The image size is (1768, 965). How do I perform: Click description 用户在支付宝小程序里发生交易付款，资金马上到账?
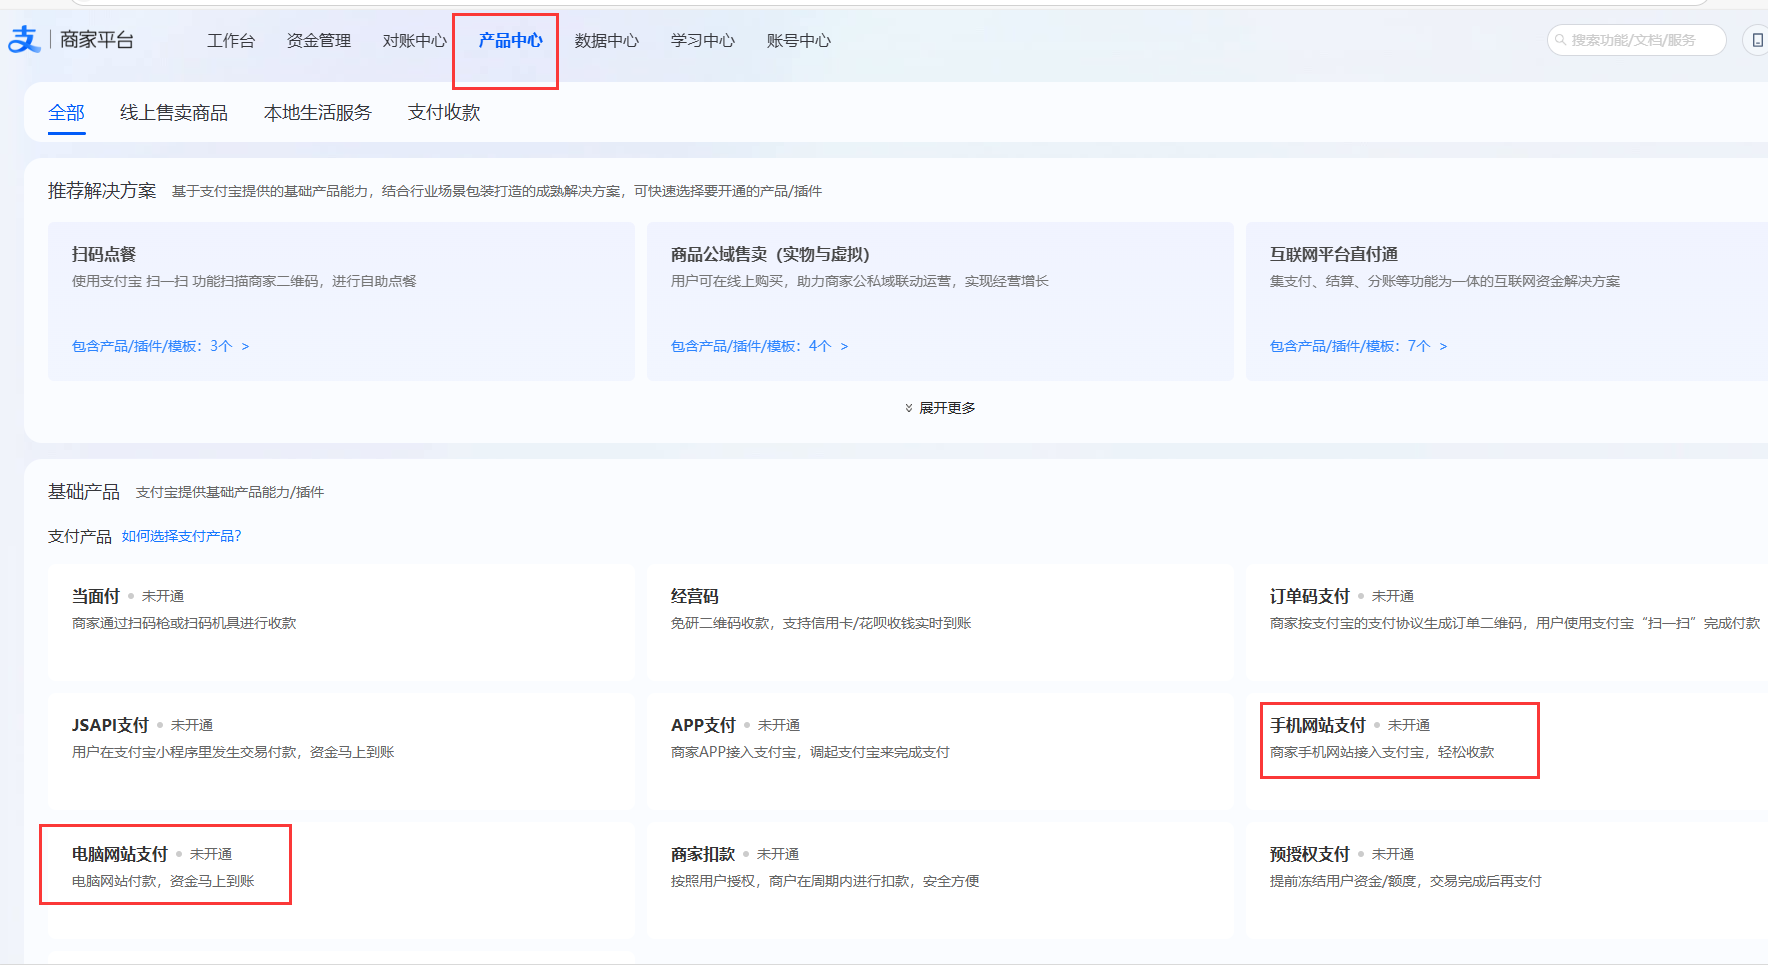(x=233, y=752)
